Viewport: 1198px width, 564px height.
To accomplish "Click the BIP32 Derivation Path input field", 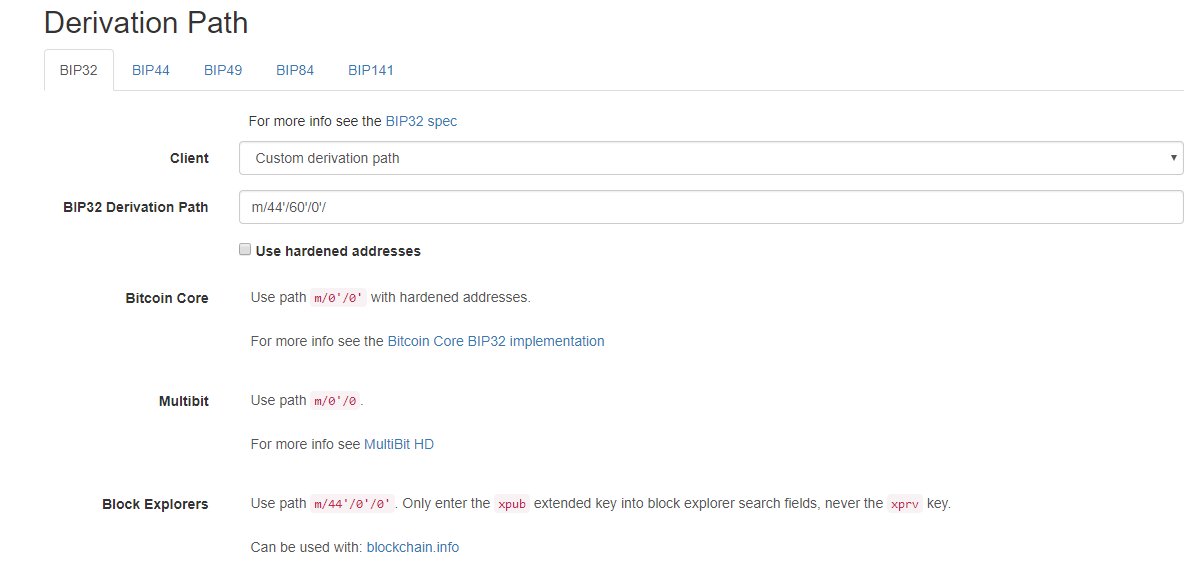I will pos(711,207).
